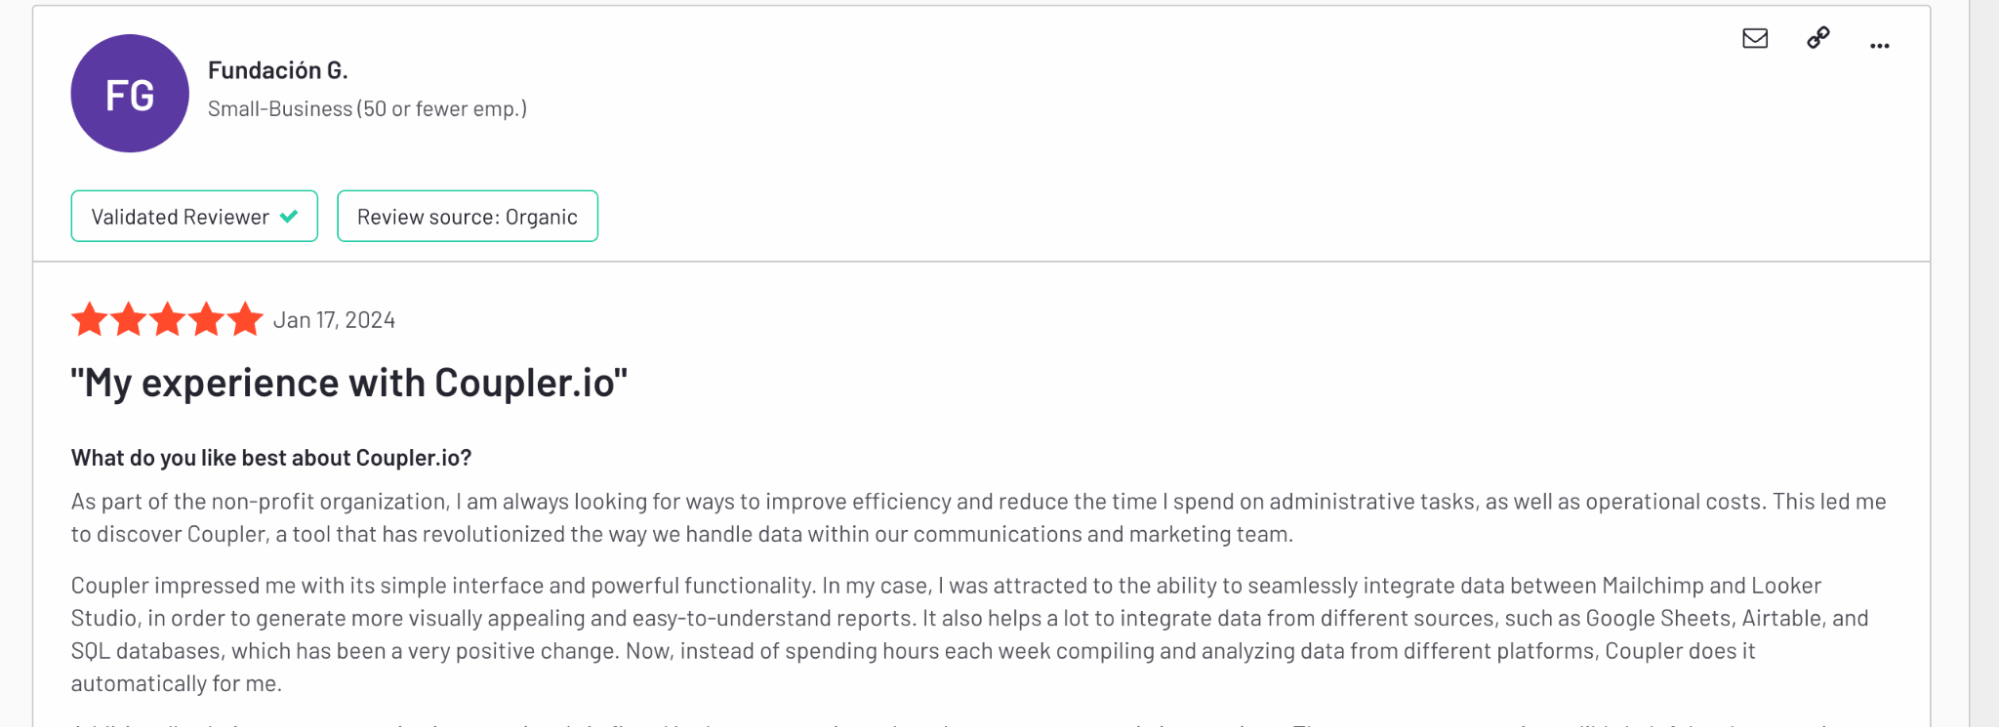Image resolution: width=1999 pixels, height=728 pixels.
Task: Select the third orange rating star
Action: (x=167, y=320)
